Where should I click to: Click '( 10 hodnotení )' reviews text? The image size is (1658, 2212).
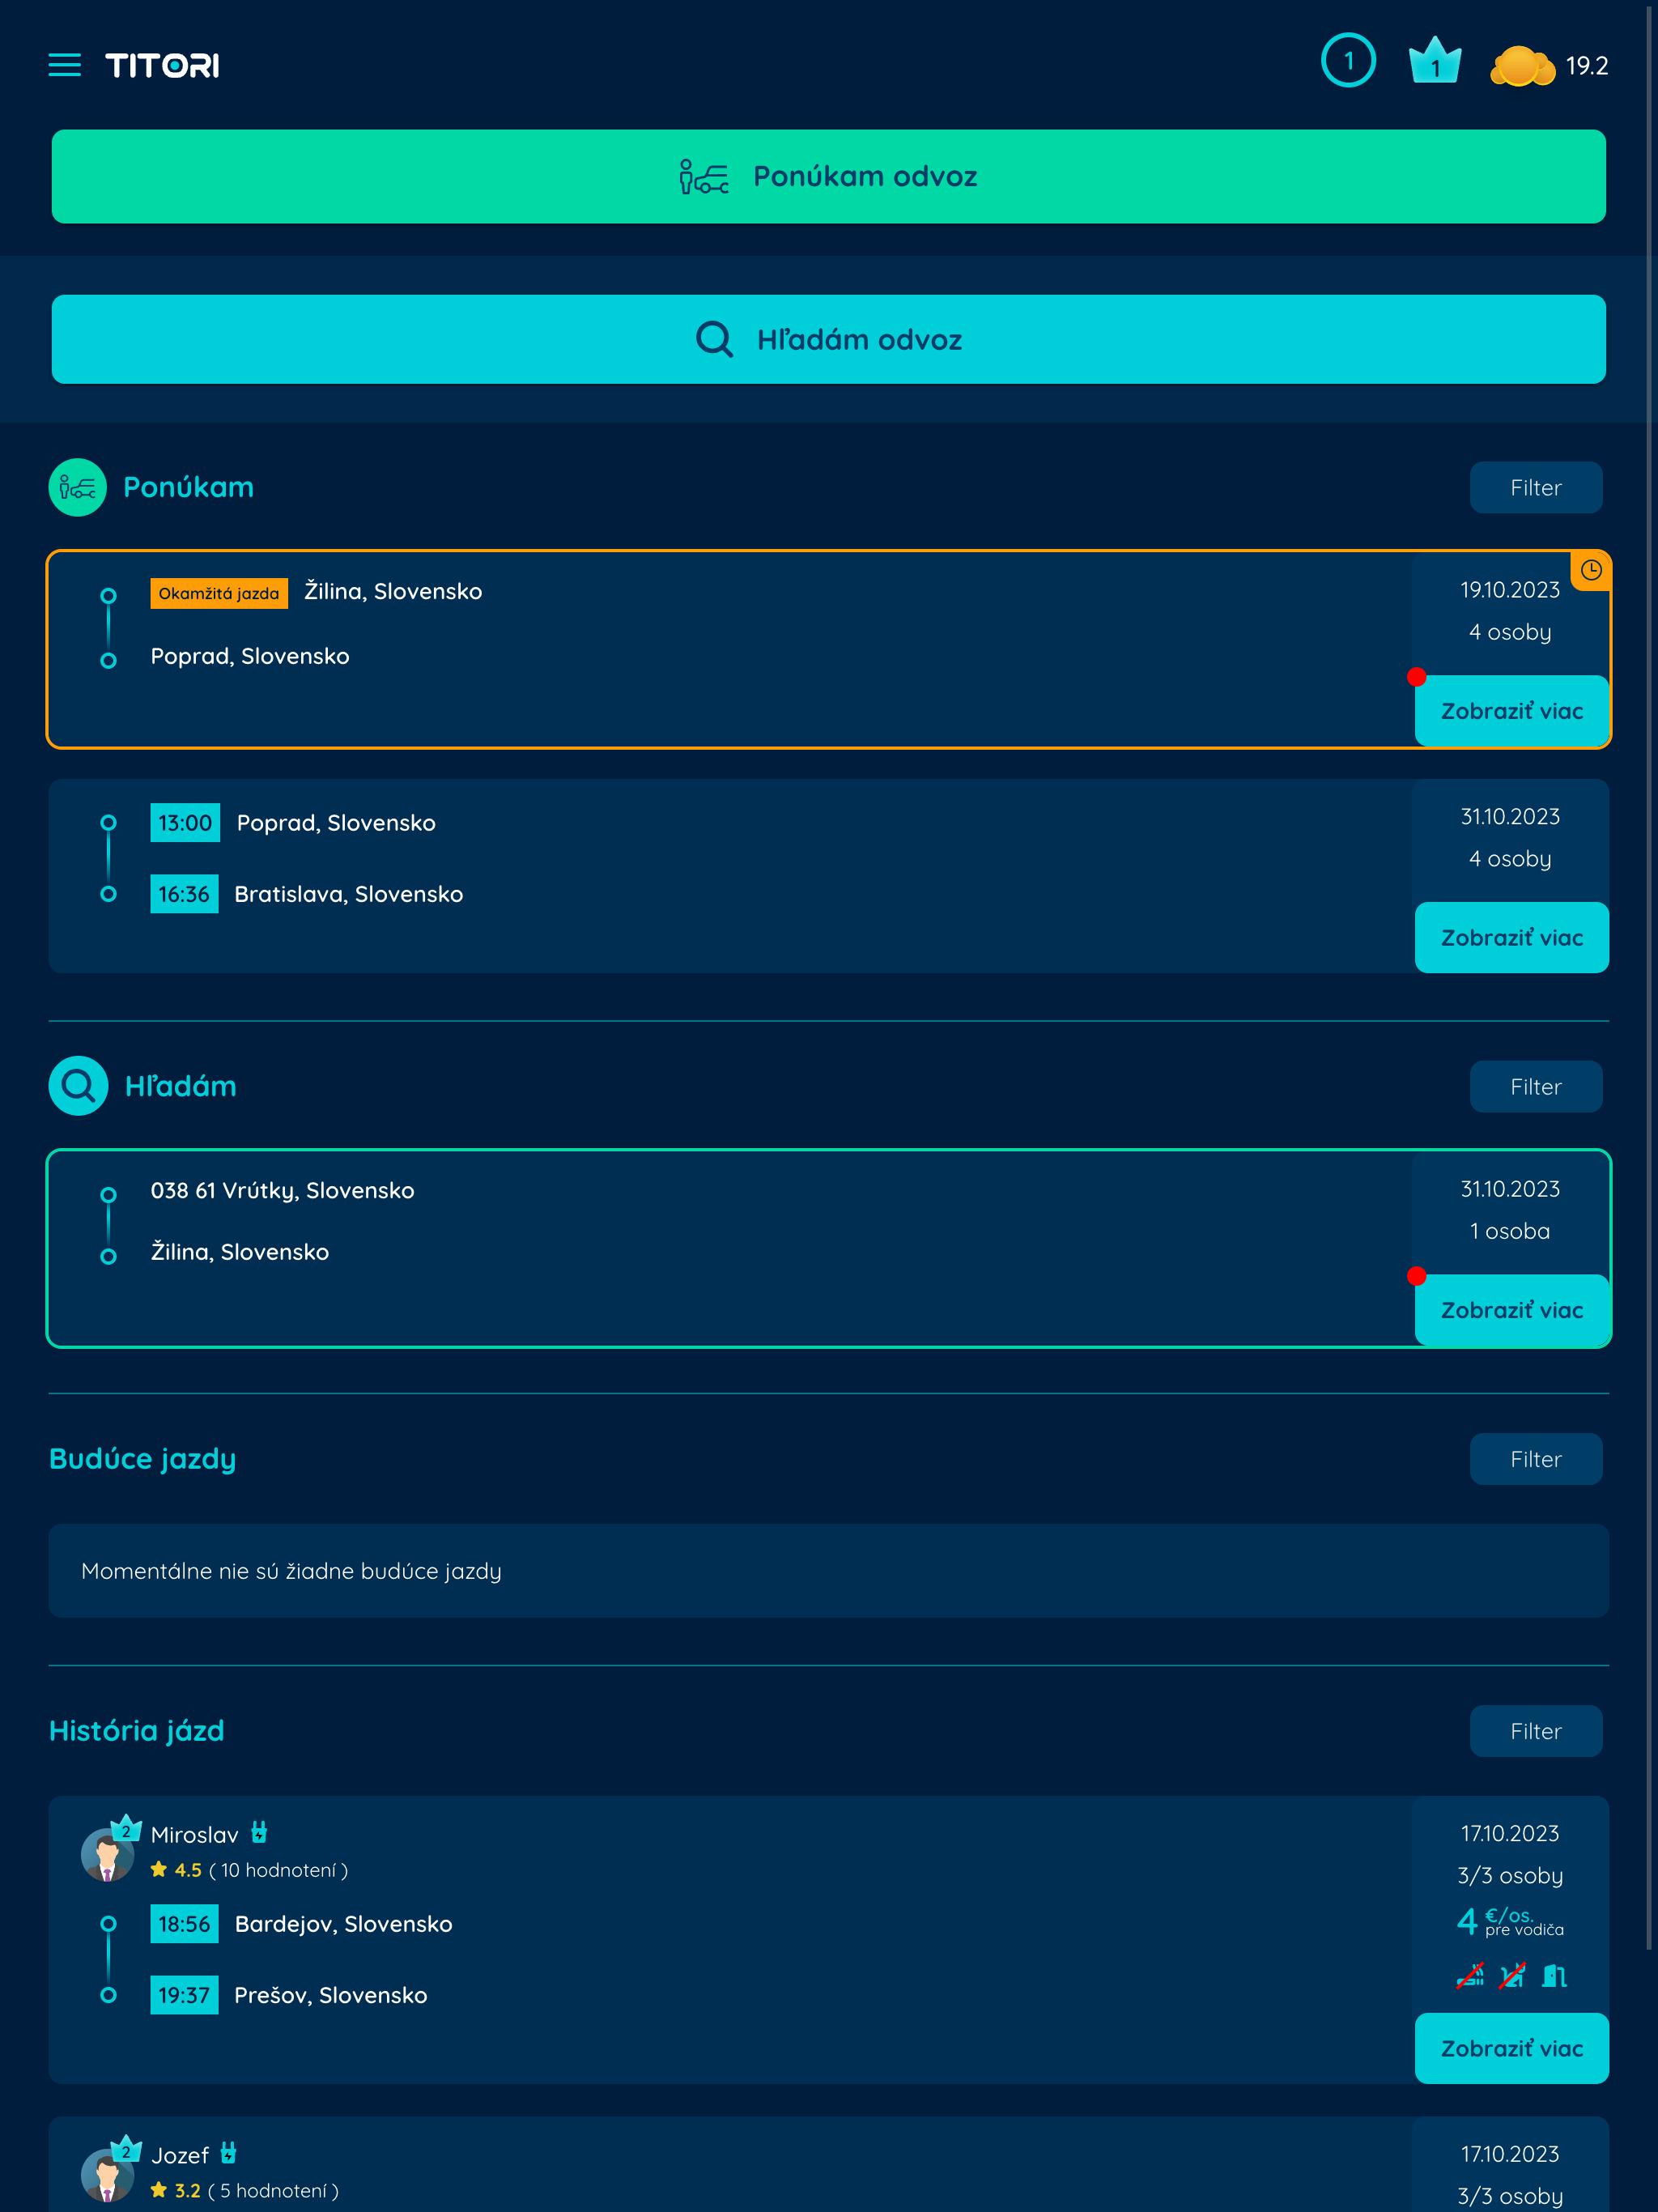(x=278, y=1870)
